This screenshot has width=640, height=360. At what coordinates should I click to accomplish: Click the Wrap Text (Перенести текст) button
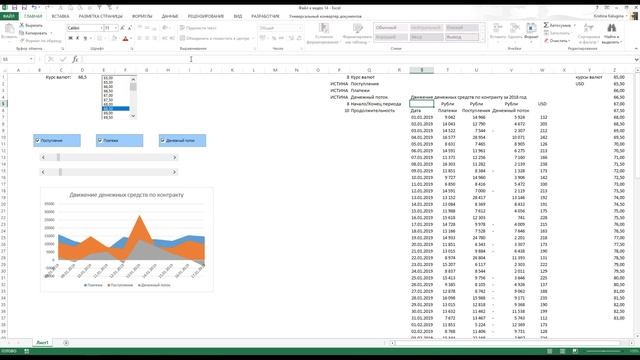coord(198,28)
